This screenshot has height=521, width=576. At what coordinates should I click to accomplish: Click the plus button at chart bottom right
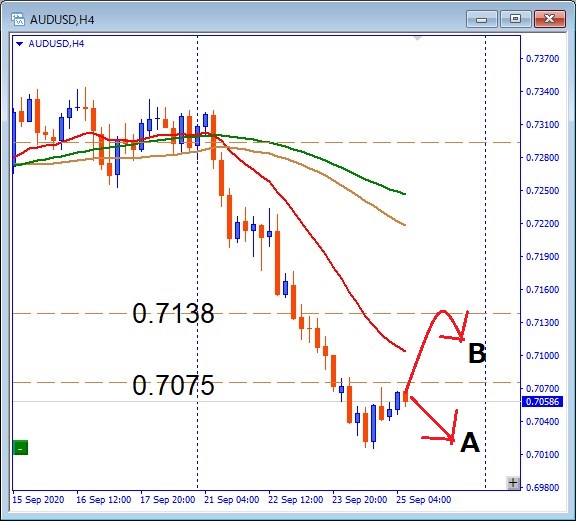pyautogui.click(x=513, y=483)
